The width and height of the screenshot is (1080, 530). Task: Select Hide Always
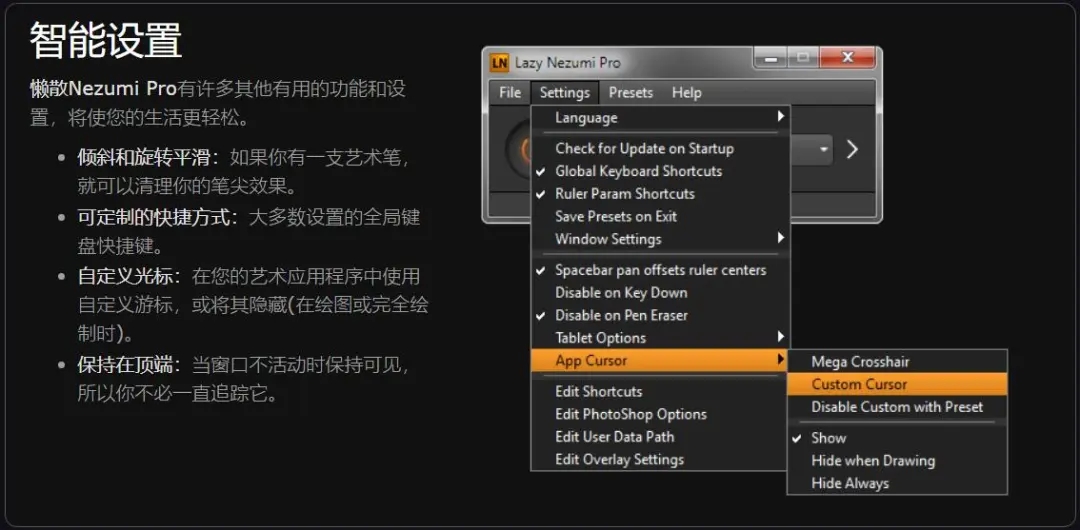pos(897,483)
